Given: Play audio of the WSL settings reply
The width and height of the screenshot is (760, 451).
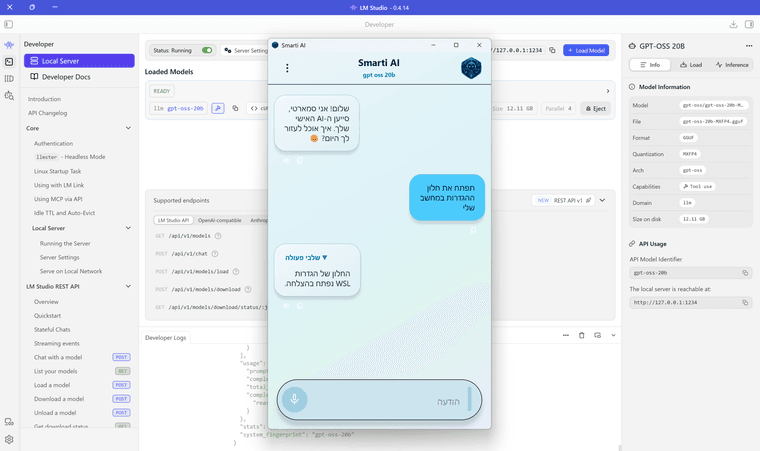Looking at the screenshot, I should pos(286,306).
